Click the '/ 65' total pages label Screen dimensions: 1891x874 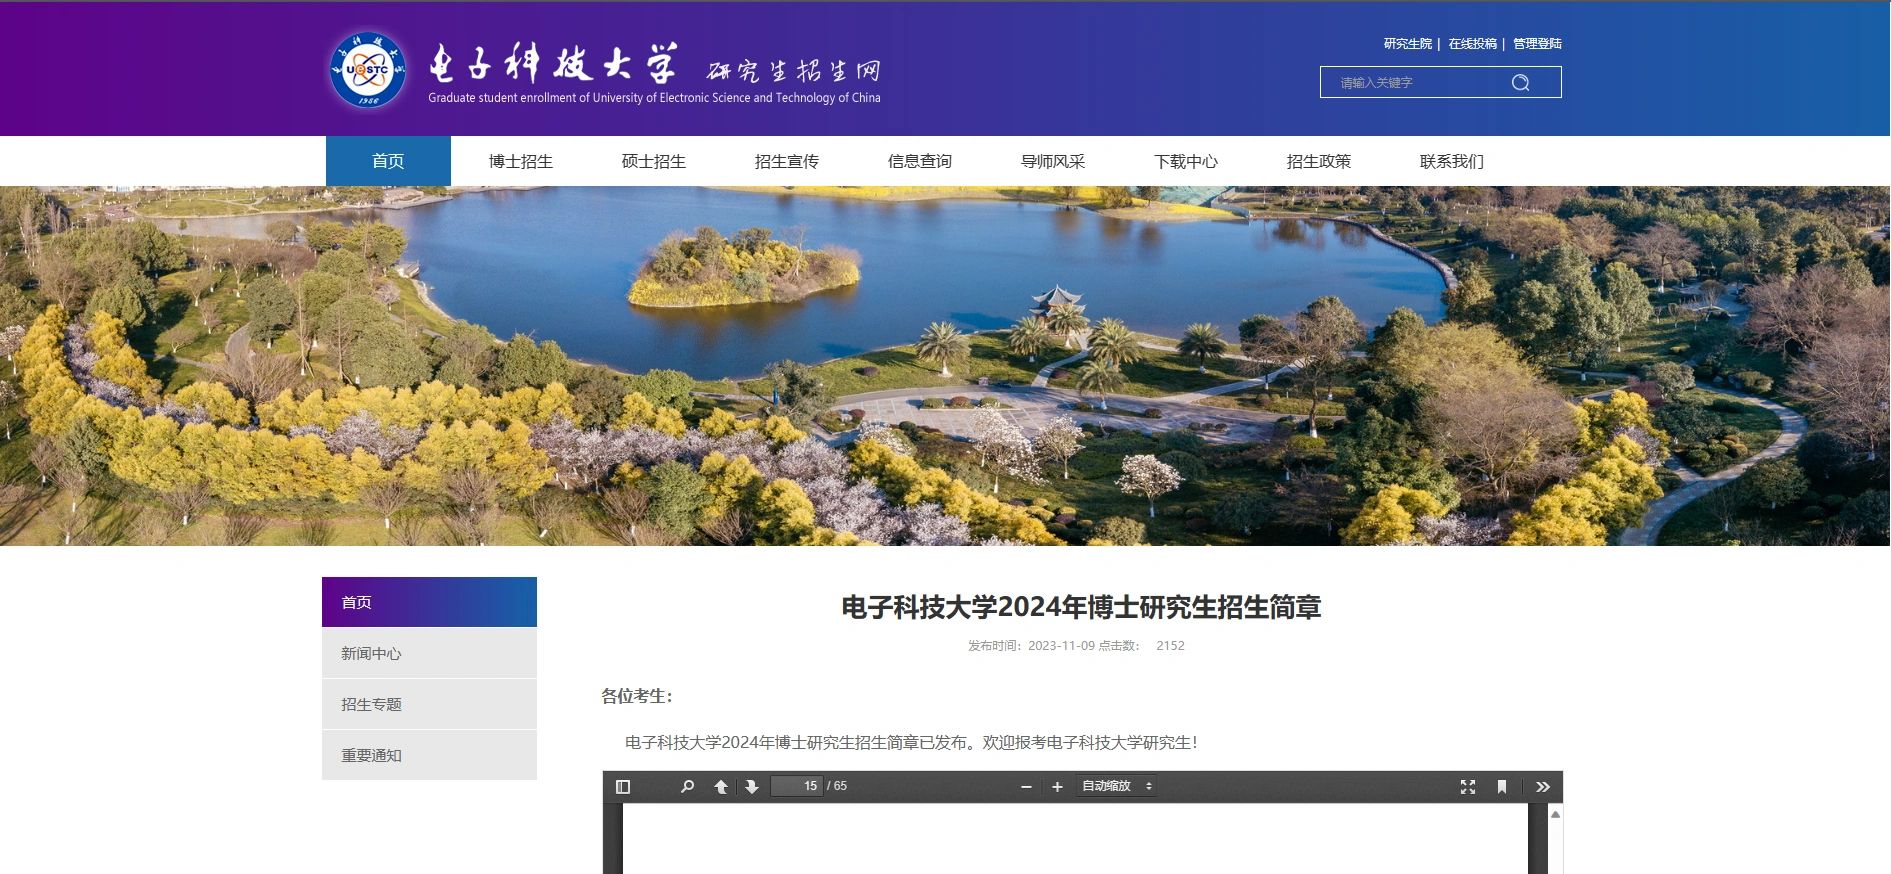837,786
